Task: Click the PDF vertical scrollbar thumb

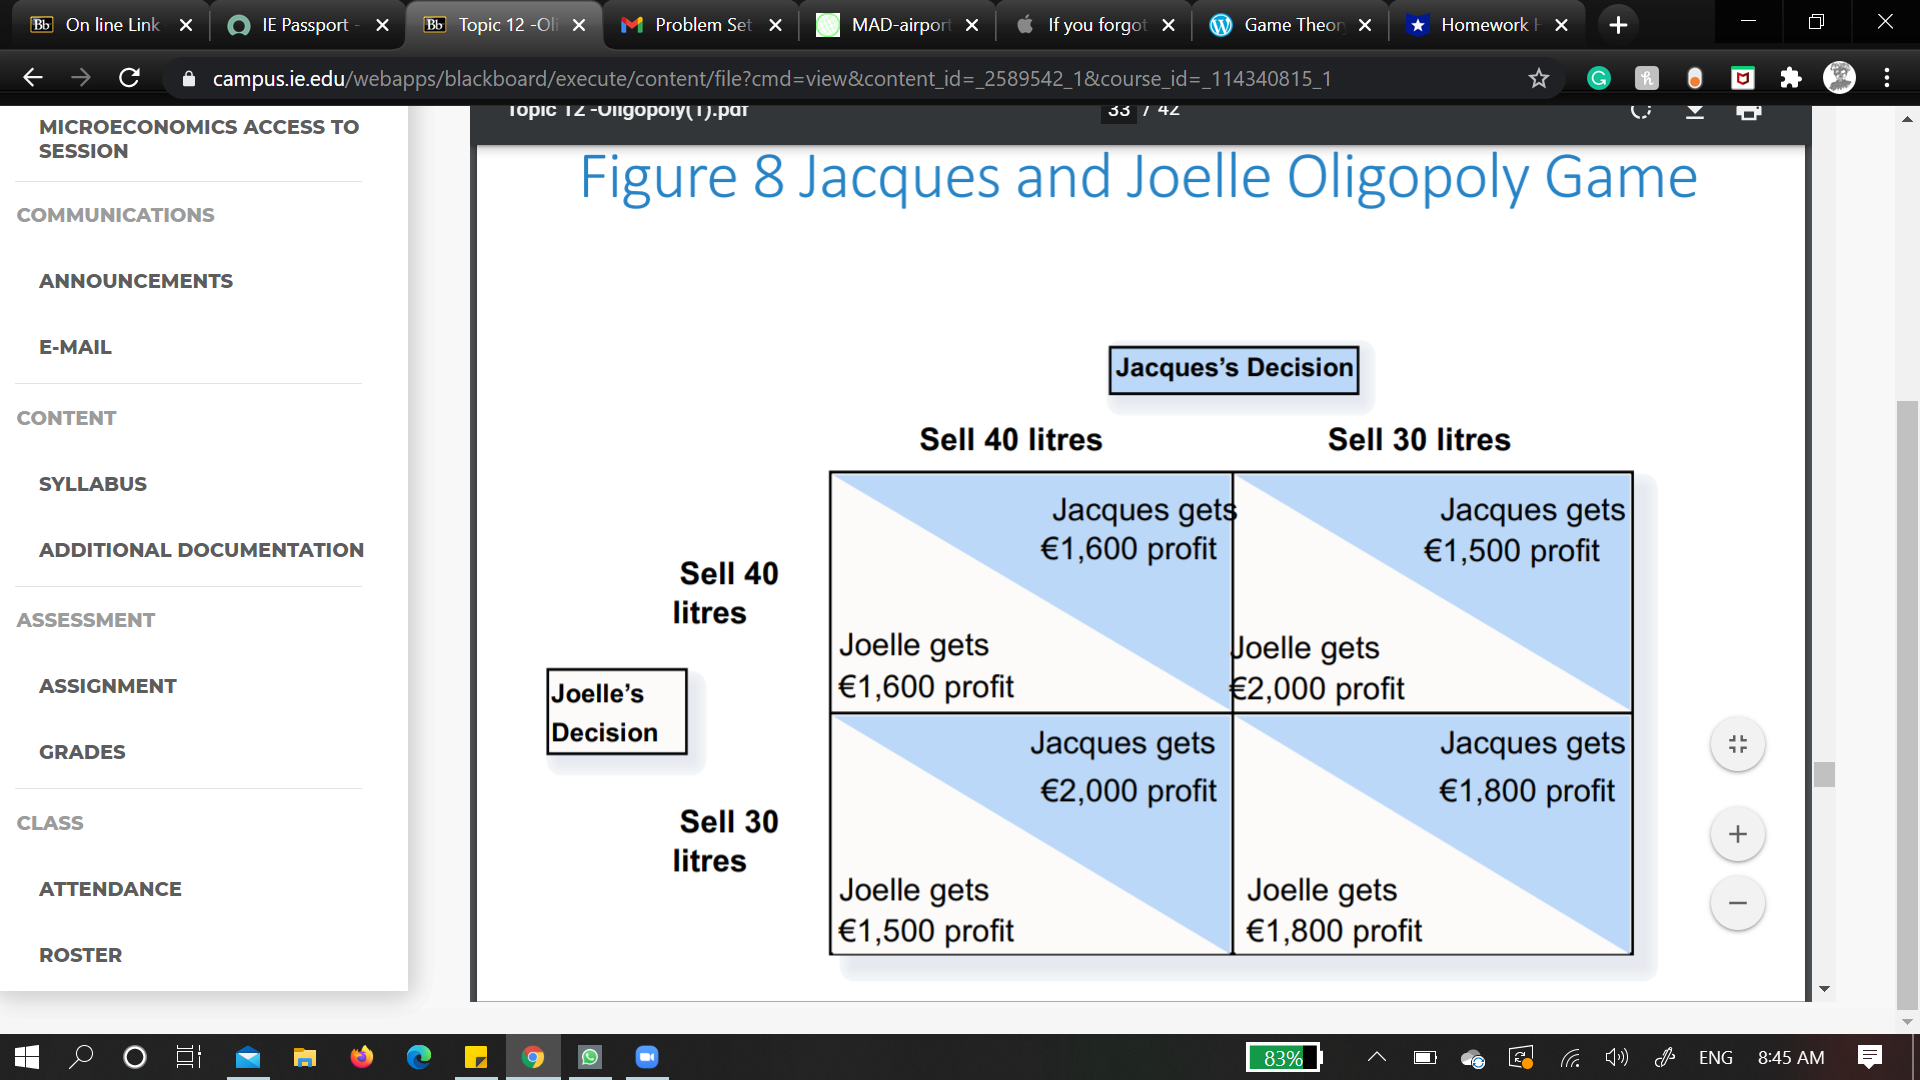Action: 1824,774
